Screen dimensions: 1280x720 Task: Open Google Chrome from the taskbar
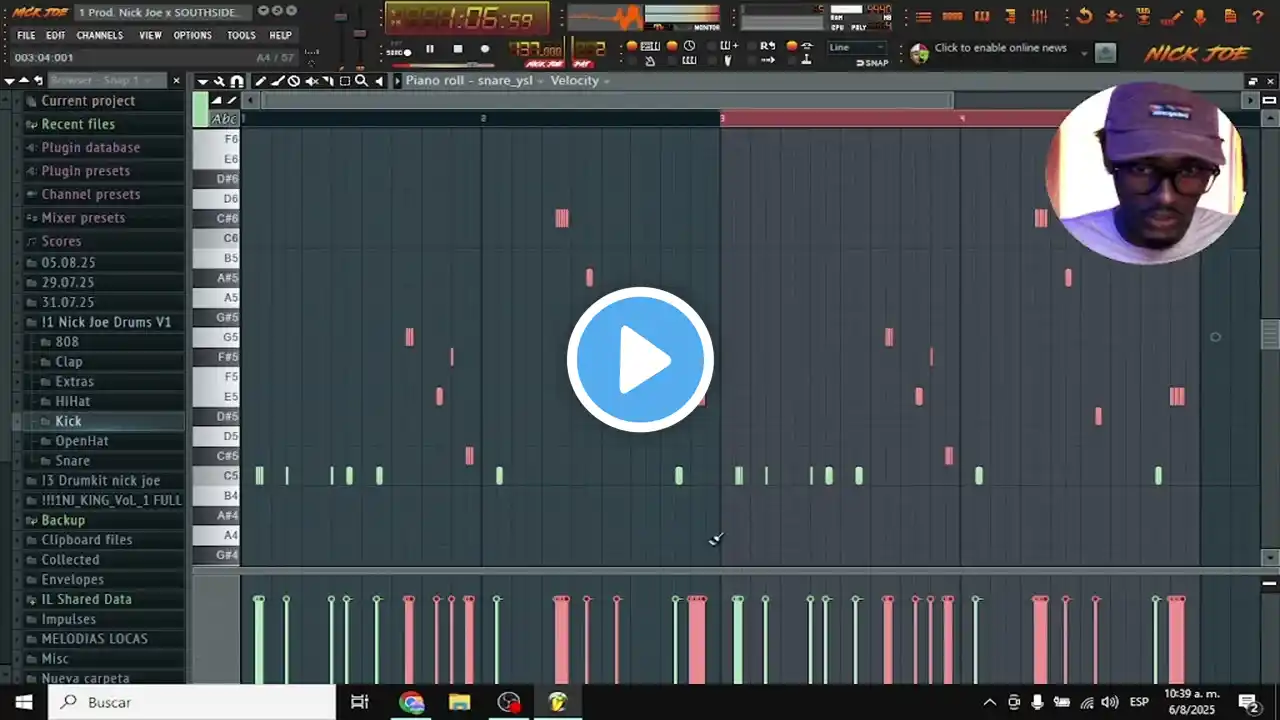[x=411, y=702]
